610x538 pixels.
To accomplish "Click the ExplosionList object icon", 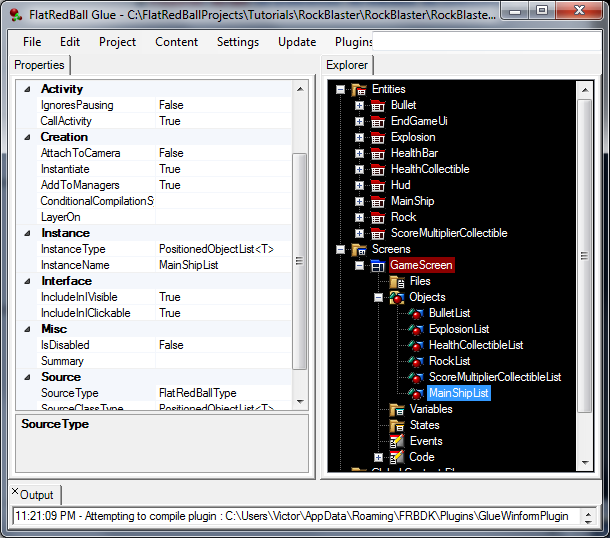I will (416, 329).
